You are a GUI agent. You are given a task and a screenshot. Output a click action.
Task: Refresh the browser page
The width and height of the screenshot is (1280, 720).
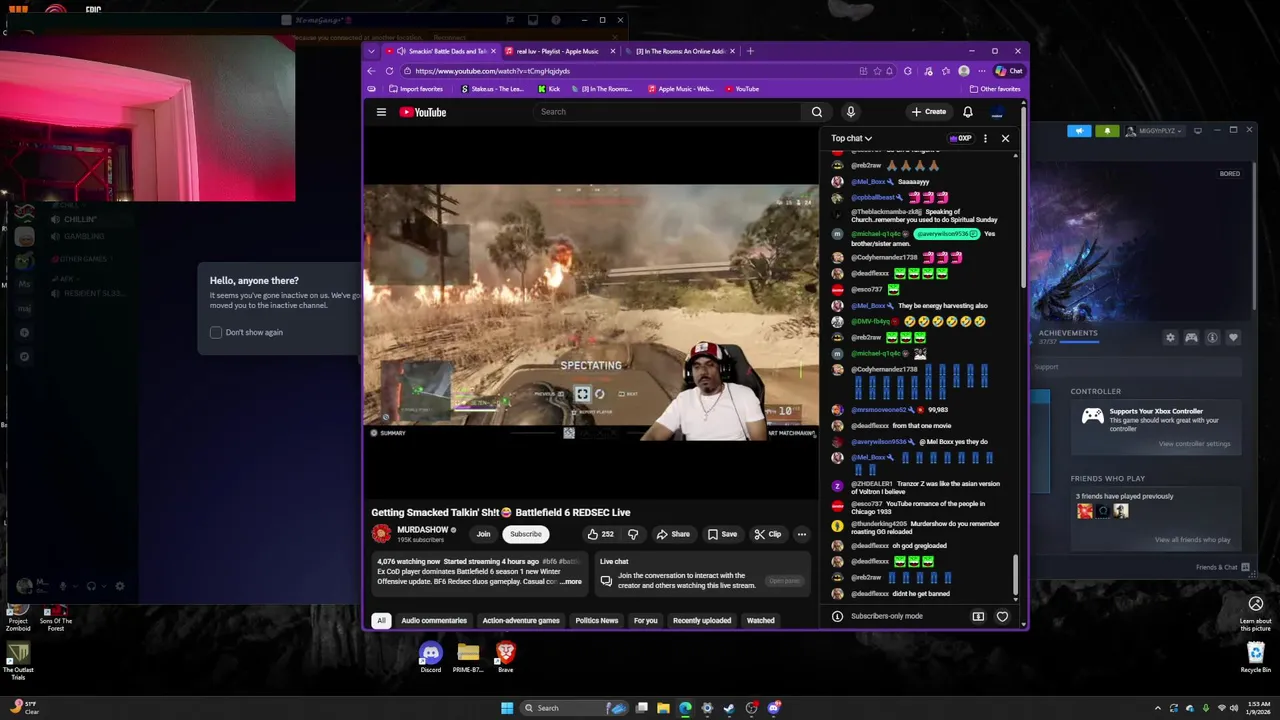[x=388, y=71]
